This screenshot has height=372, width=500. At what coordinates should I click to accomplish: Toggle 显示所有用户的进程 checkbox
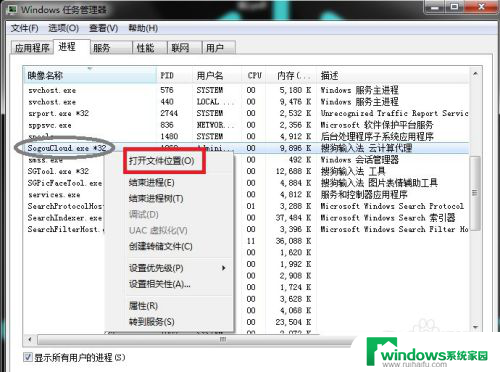[x=28, y=357]
